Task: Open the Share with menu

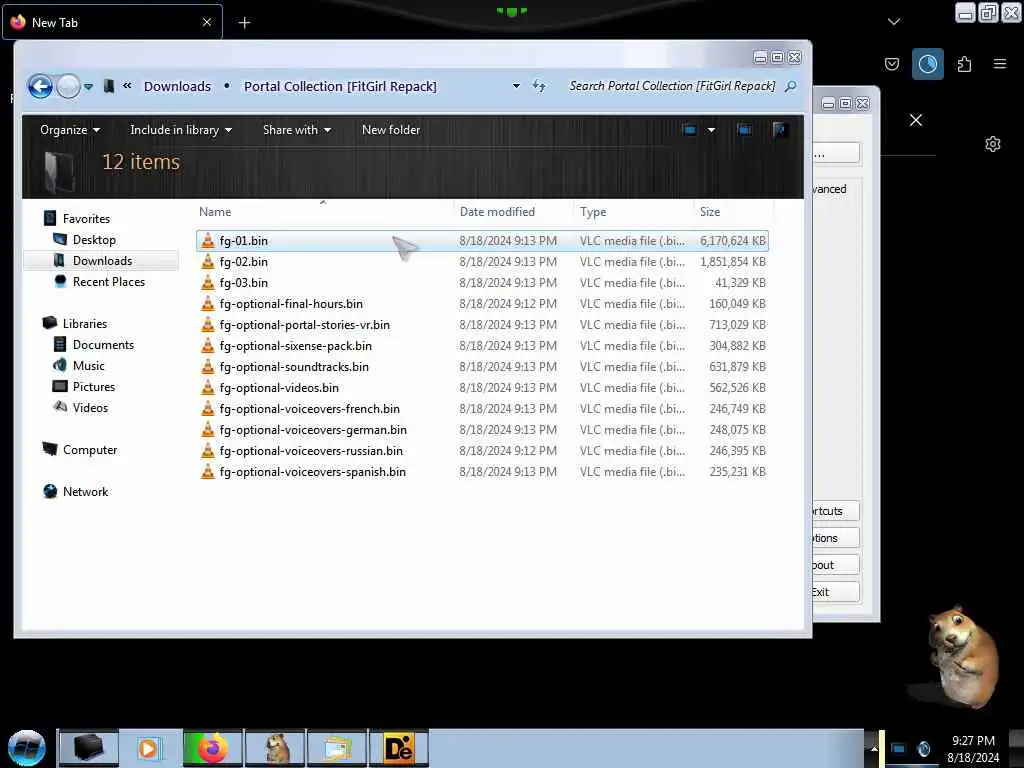Action: 296,130
